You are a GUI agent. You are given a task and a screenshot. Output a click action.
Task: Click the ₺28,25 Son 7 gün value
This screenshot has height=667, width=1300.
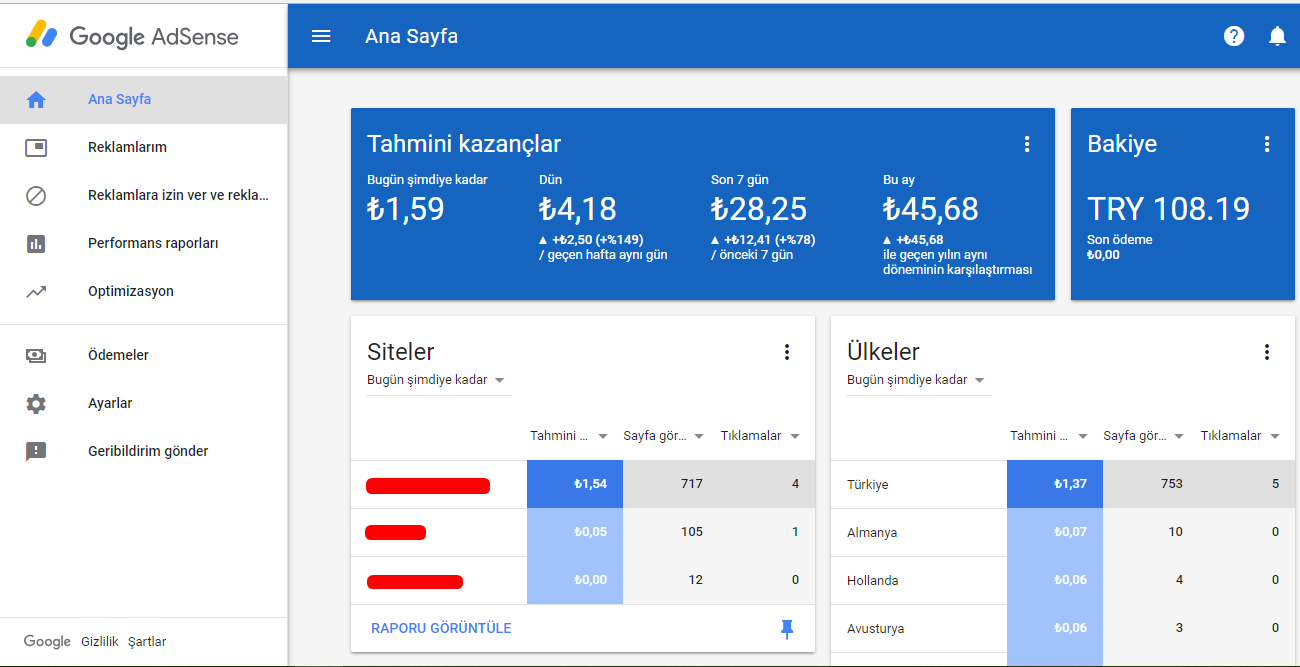759,209
